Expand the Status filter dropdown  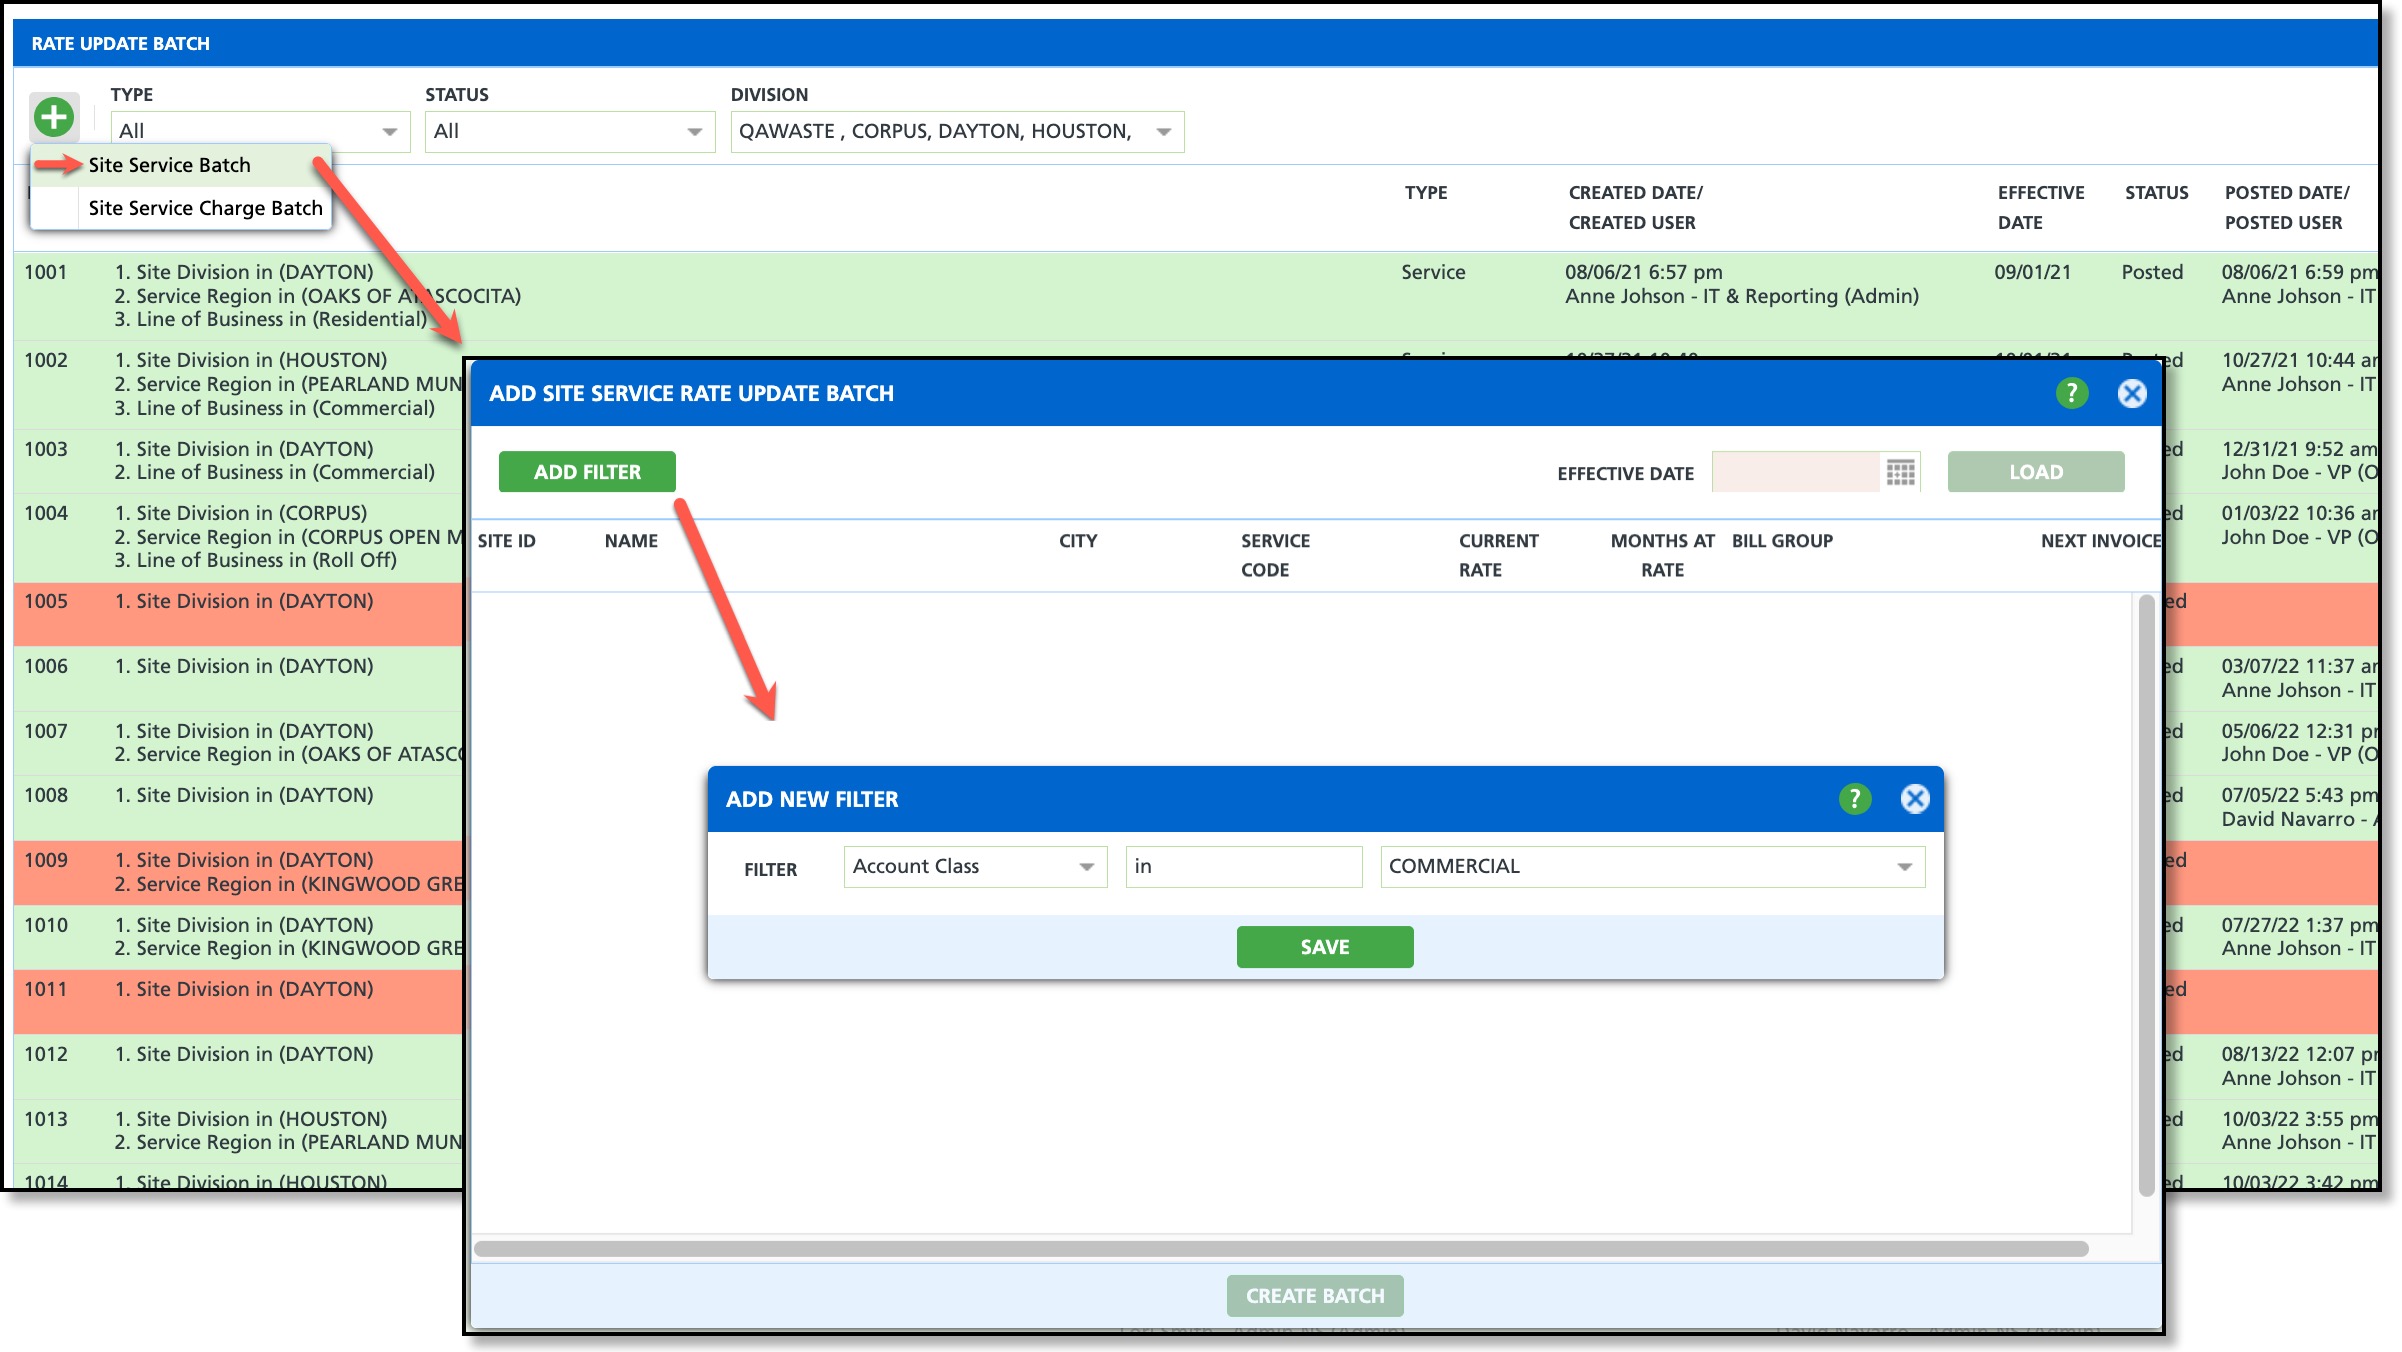point(694,132)
